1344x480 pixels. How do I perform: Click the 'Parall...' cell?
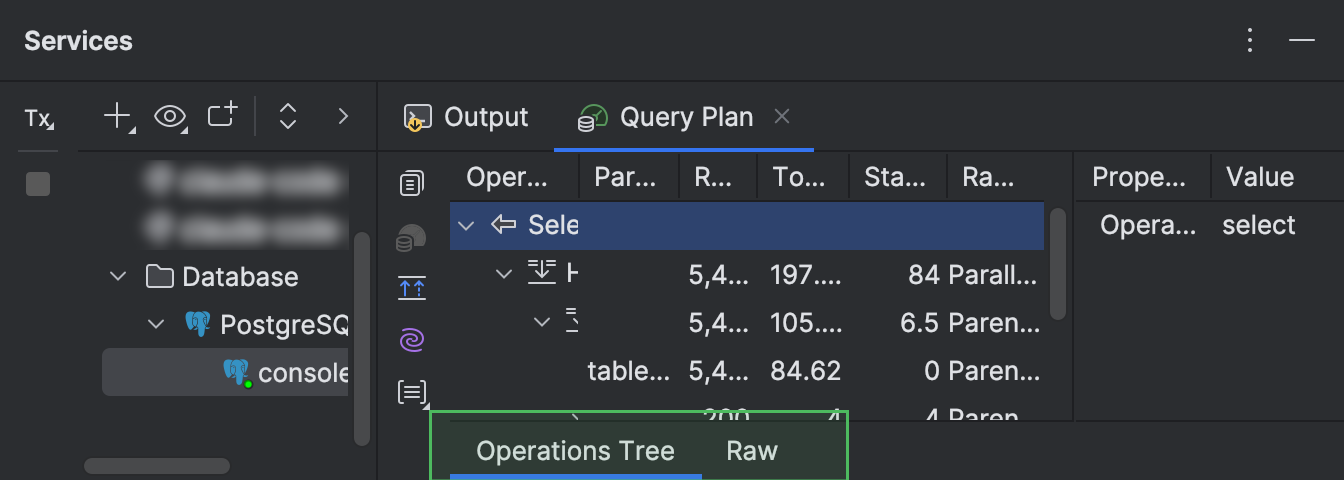pos(994,274)
